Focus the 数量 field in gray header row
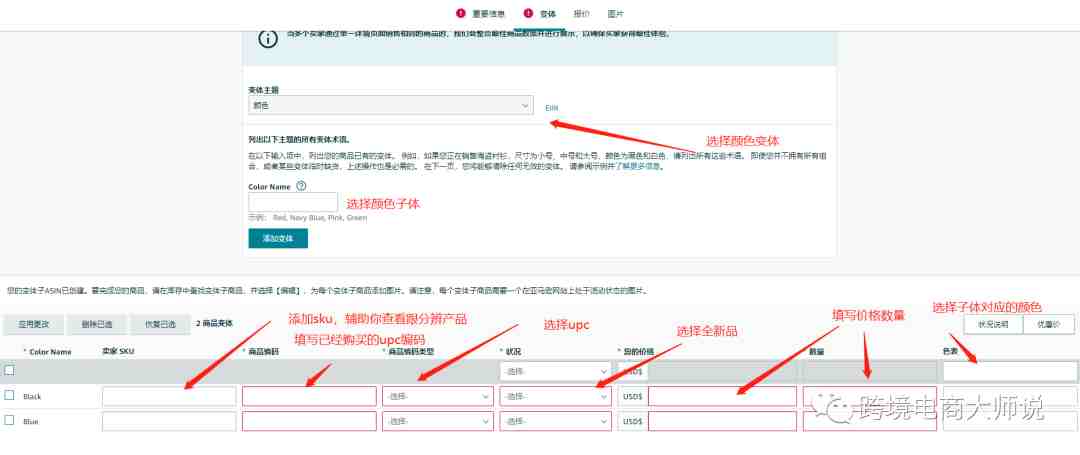The height and width of the screenshot is (455, 1080). 869,372
